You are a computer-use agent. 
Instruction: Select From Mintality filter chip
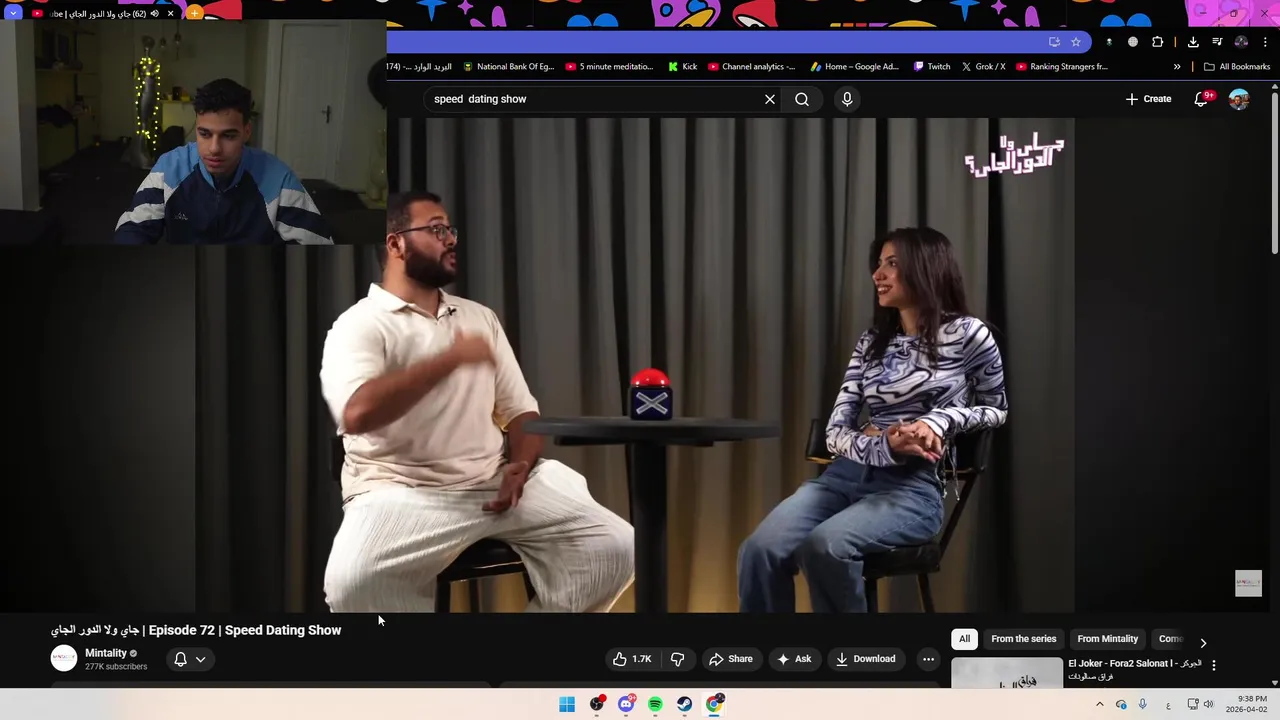pyautogui.click(x=1107, y=639)
